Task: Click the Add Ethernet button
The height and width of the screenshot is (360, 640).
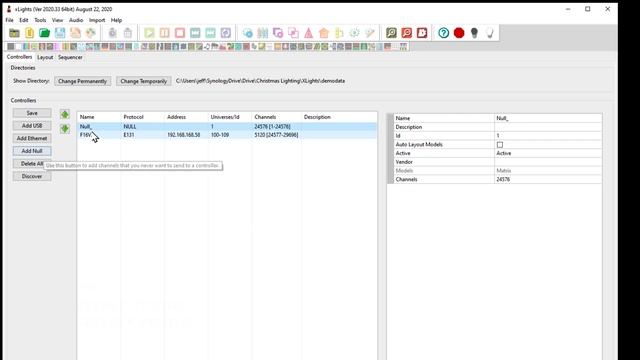Action: pyautogui.click(x=32, y=138)
